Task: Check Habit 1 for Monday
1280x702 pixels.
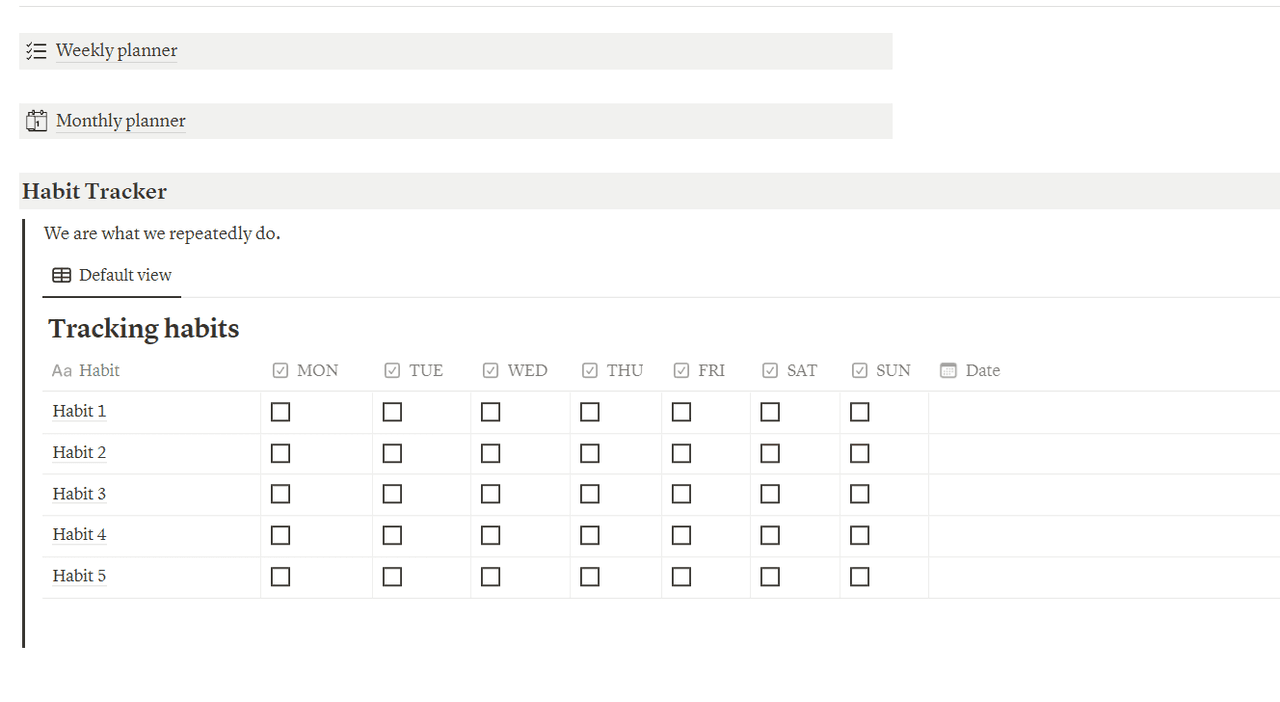Action: pos(280,412)
